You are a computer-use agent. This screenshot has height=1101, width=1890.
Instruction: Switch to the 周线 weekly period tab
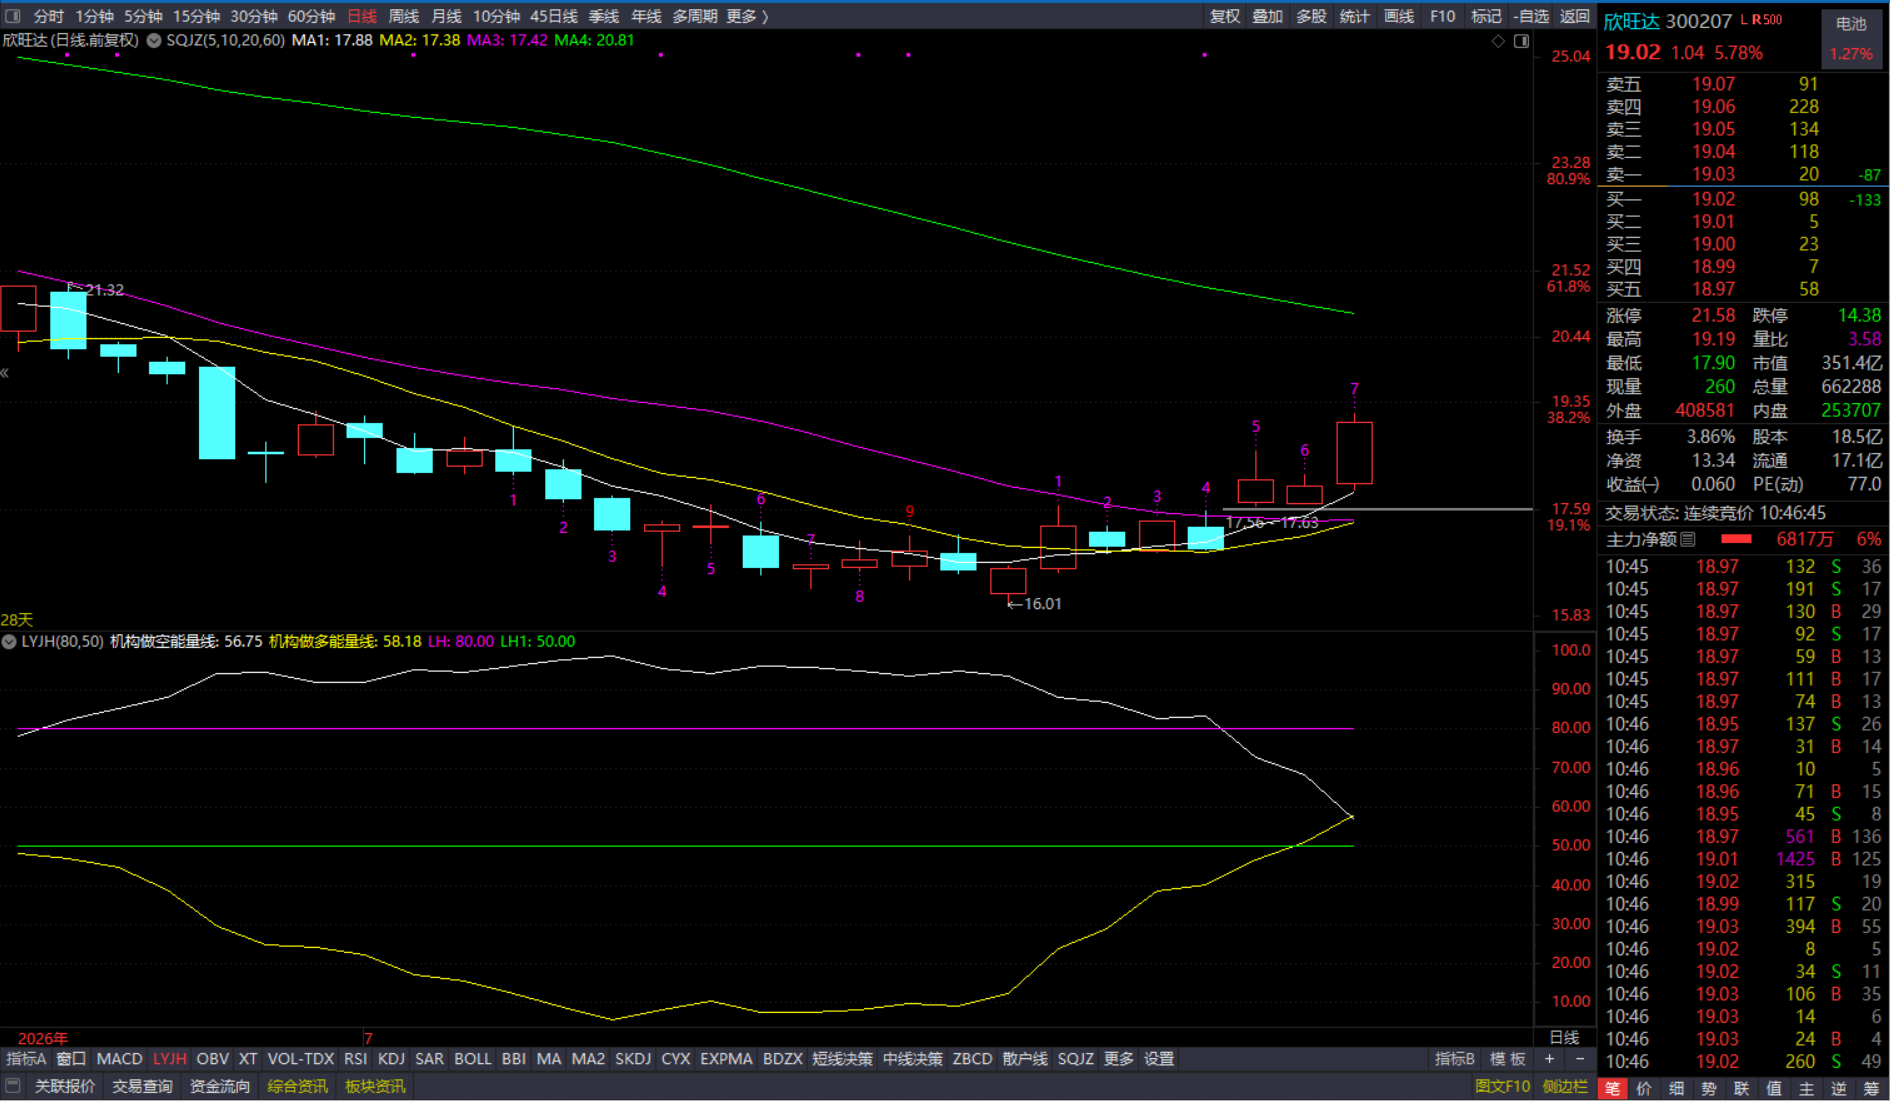403,16
